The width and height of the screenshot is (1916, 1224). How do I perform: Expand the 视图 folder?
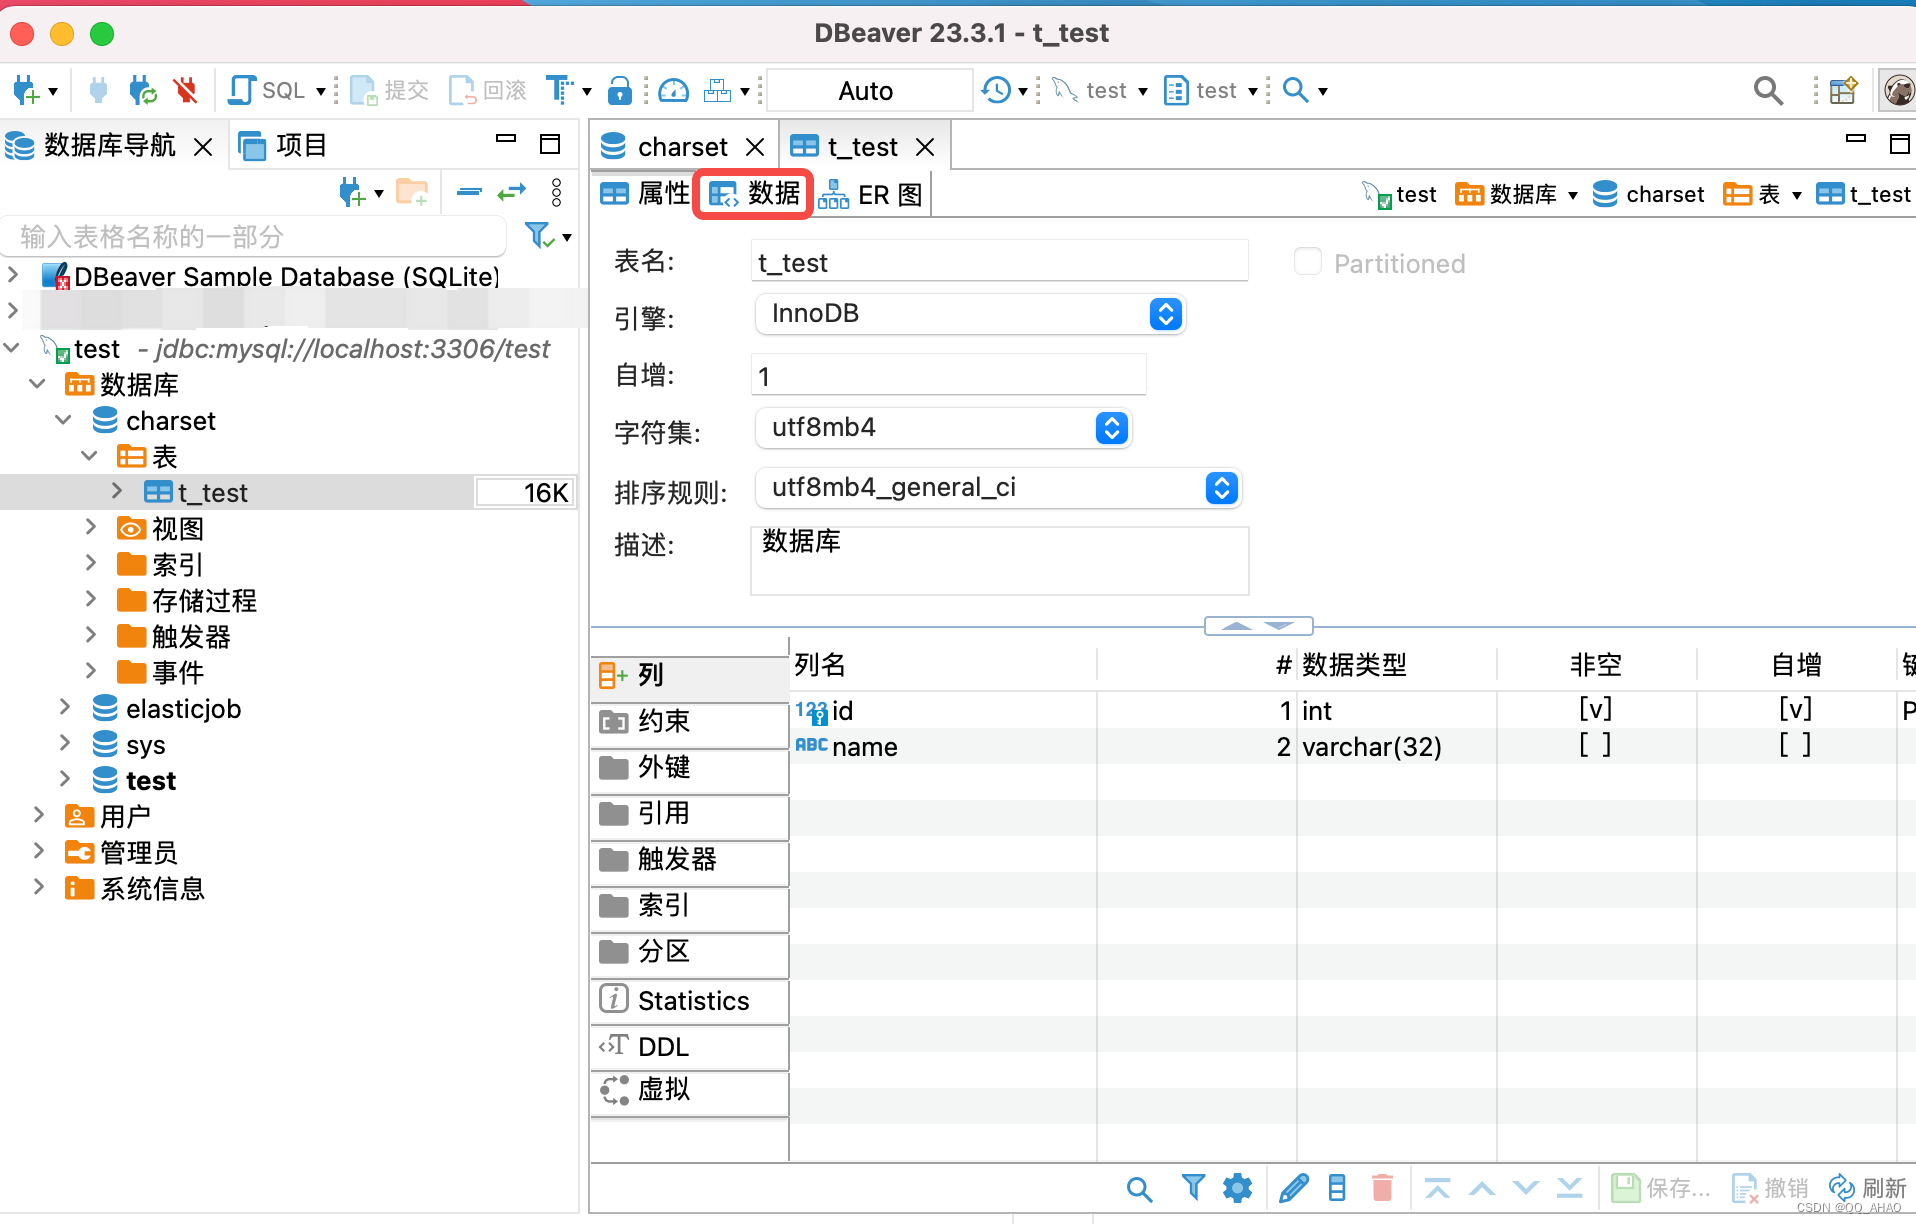[91, 527]
